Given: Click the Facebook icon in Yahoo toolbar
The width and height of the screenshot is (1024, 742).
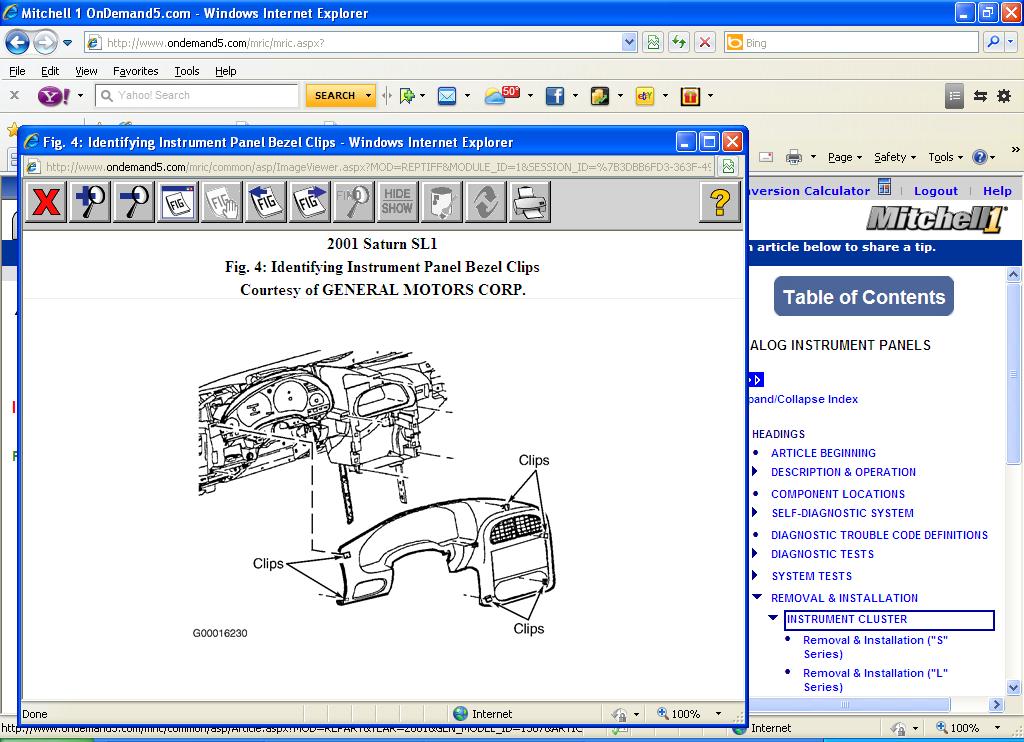Looking at the screenshot, I should pos(554,96).
